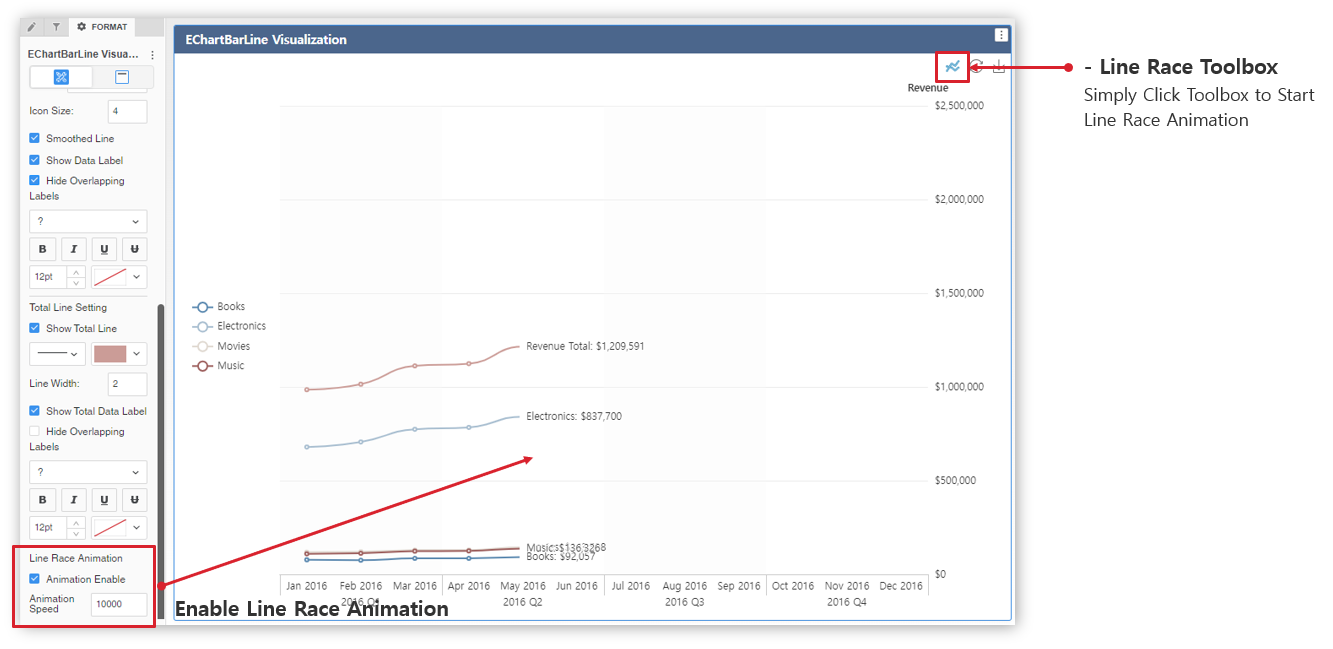The image size is (1333, 649).
Task: Click the refresh icon on the chart
Action: pos(976,66)
